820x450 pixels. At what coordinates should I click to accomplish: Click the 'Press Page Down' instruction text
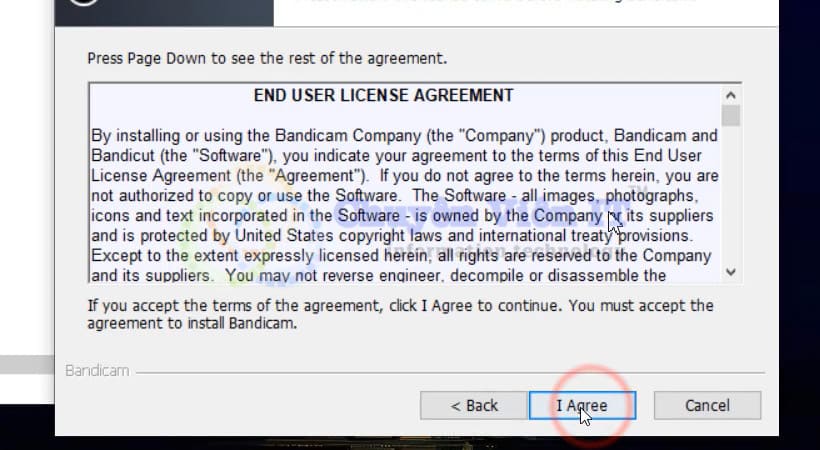click(x=267, y=58)
